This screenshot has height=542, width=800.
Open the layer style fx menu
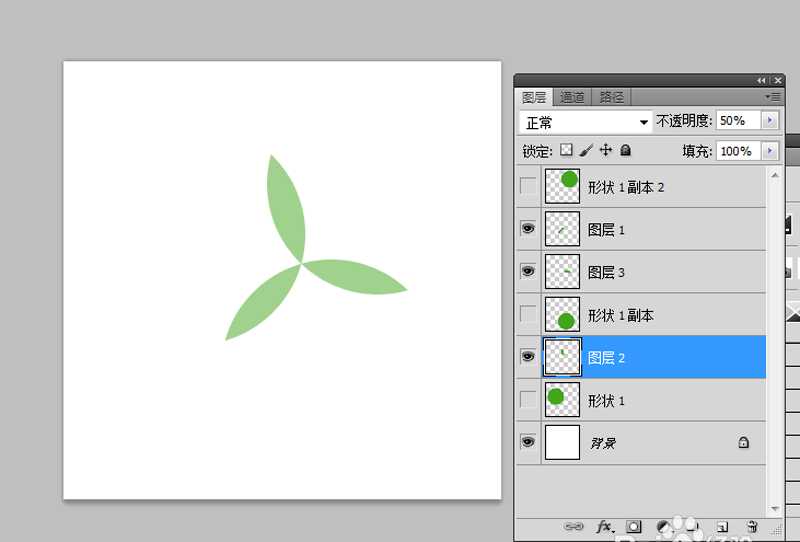coord(604,526)
